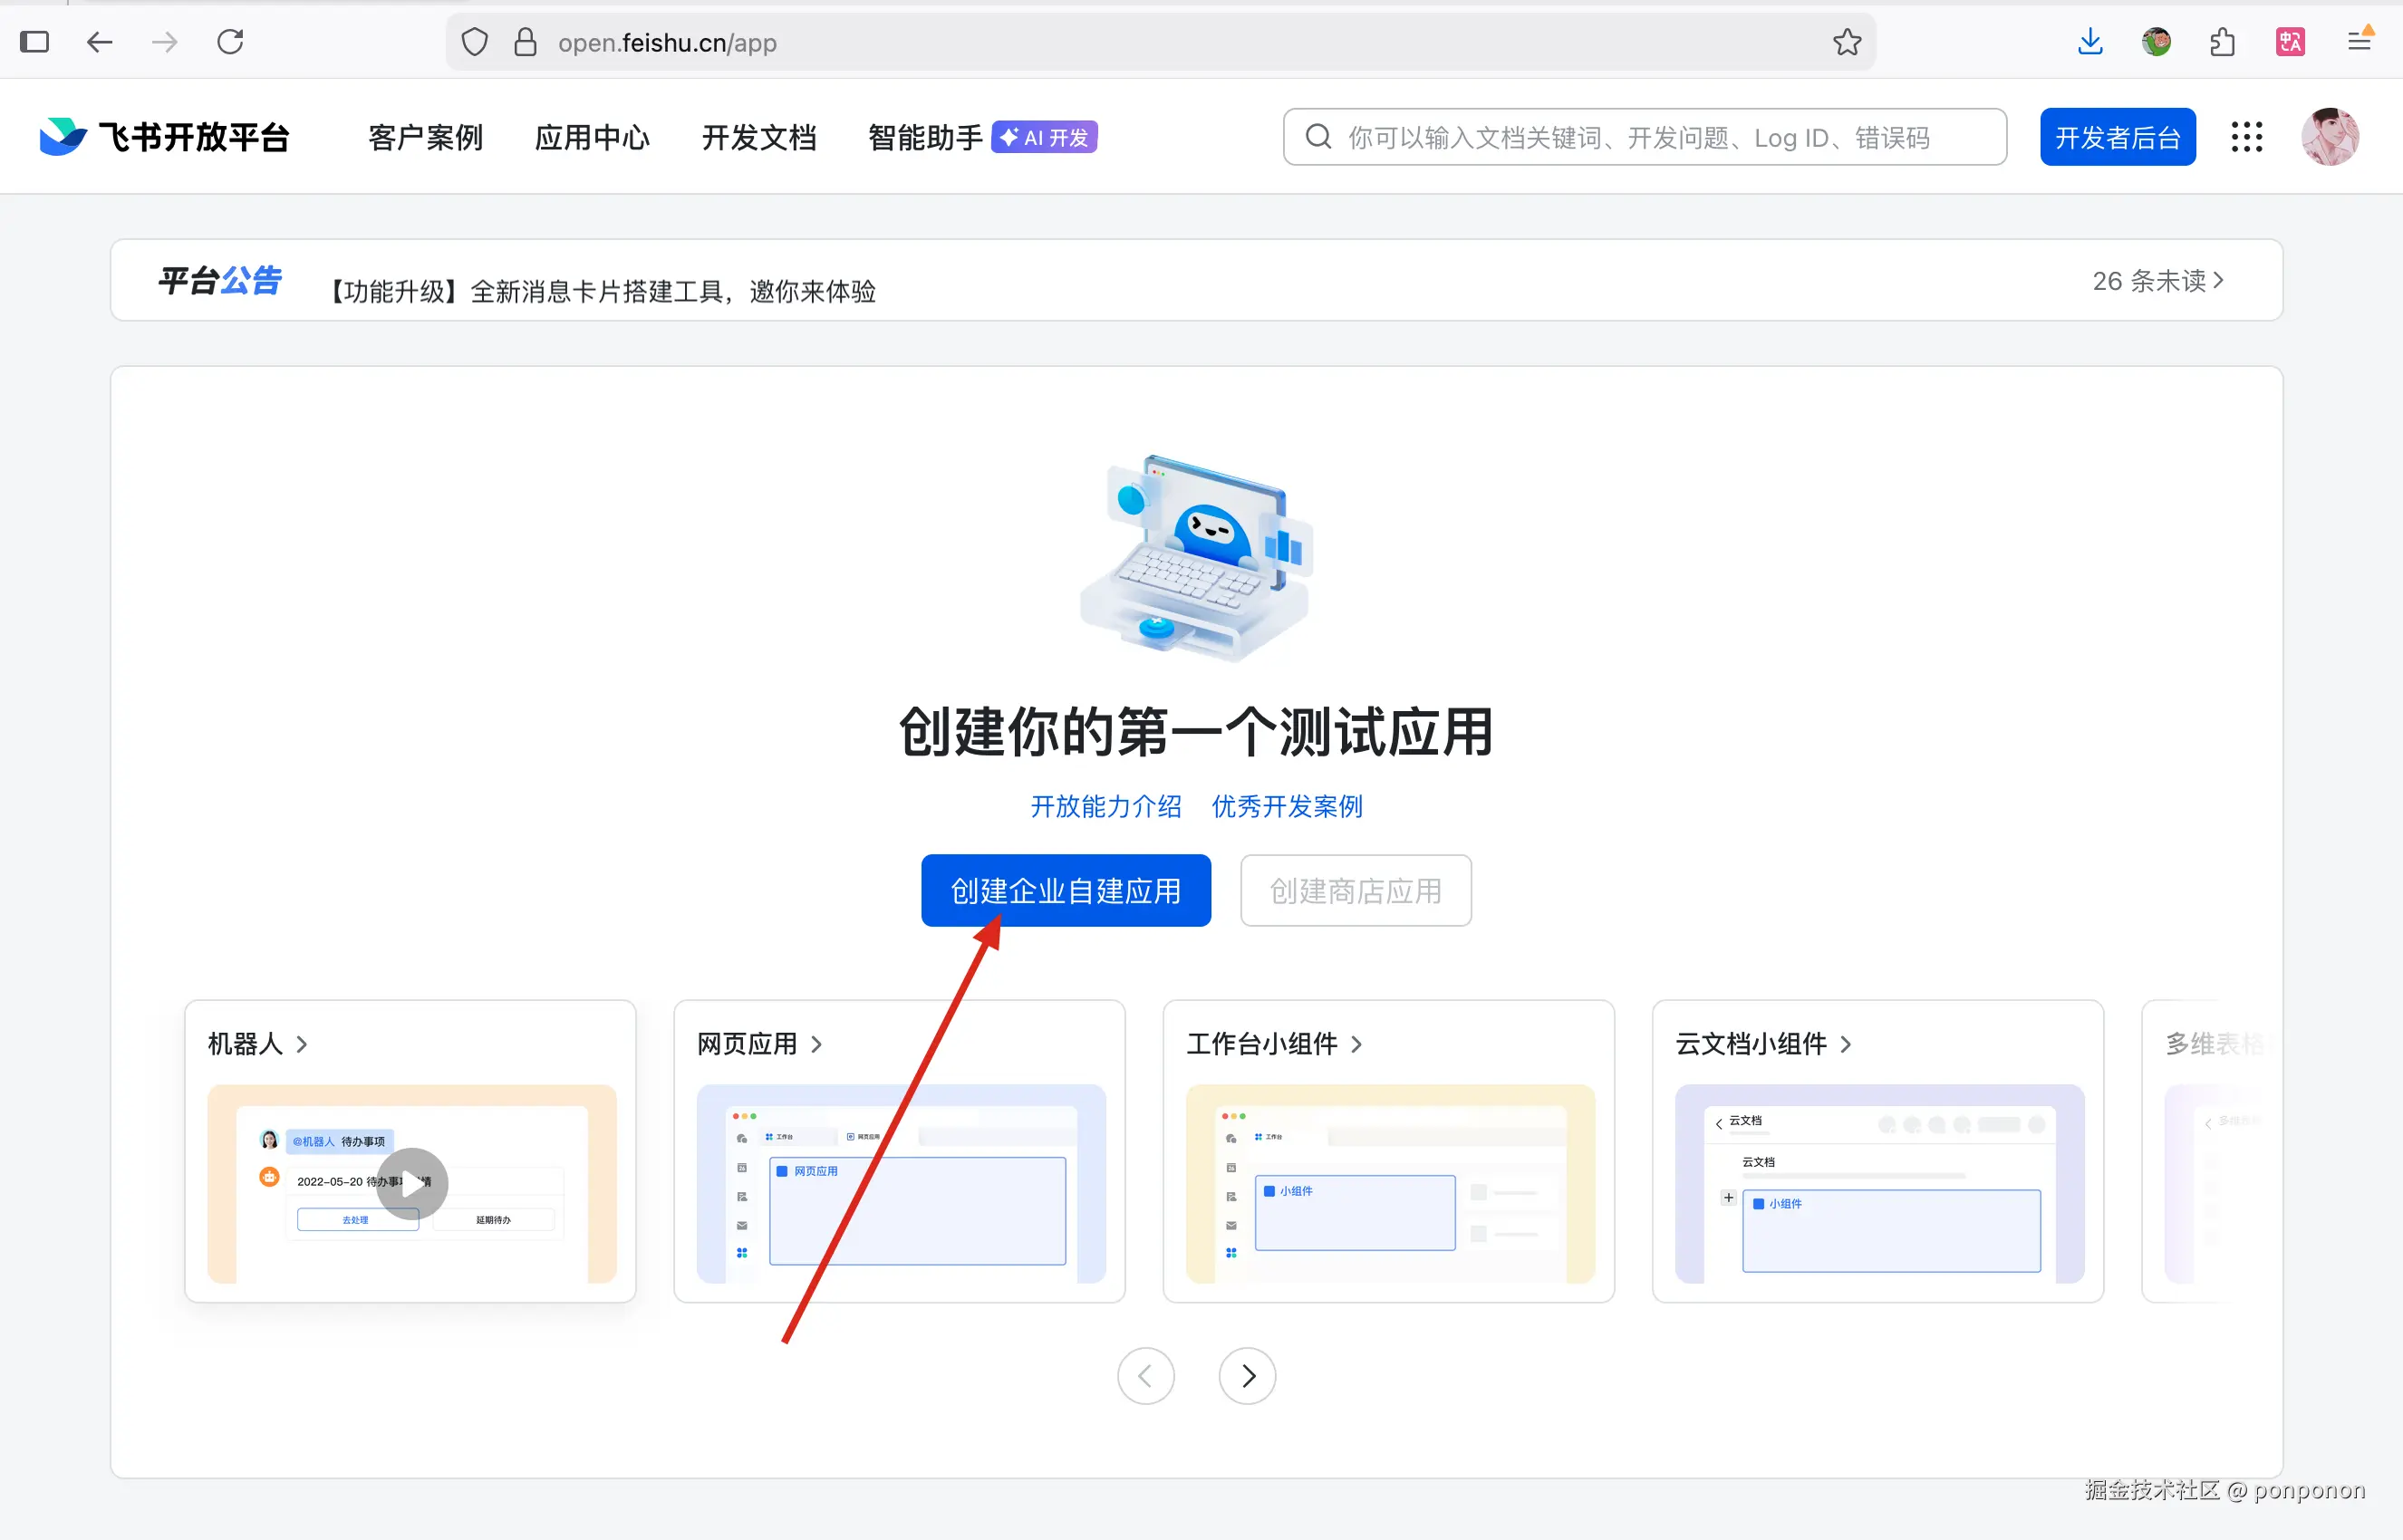
Task: Expand the 云文档小组件 card heading
Action: click(1764, 1044)
